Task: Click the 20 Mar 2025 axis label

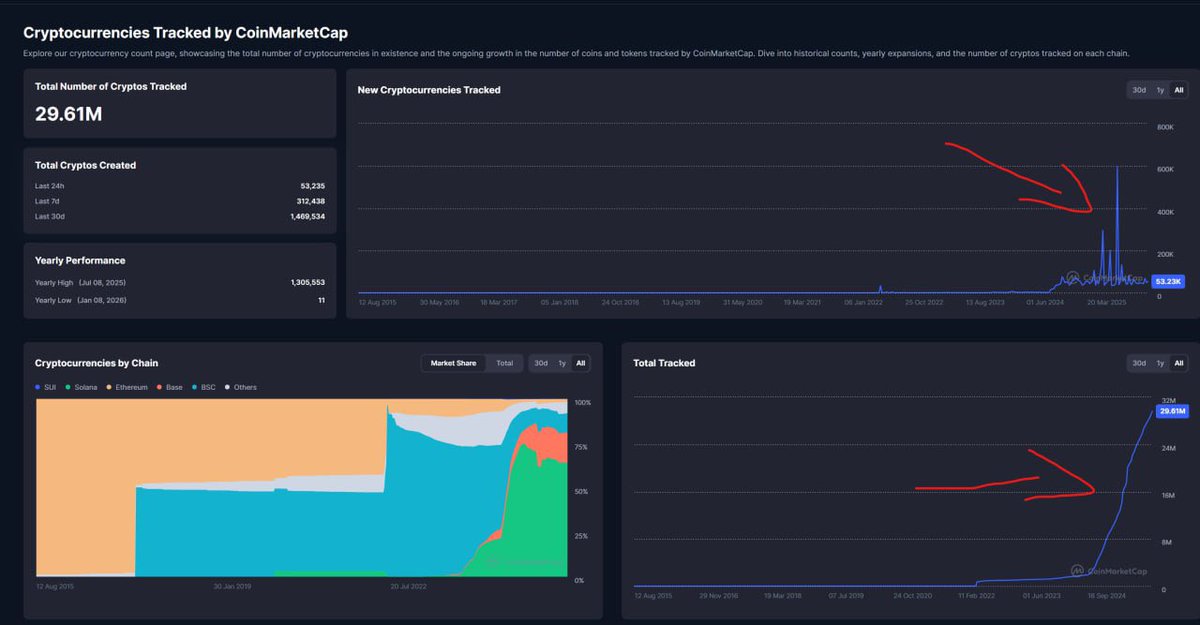Action: 1106,301
